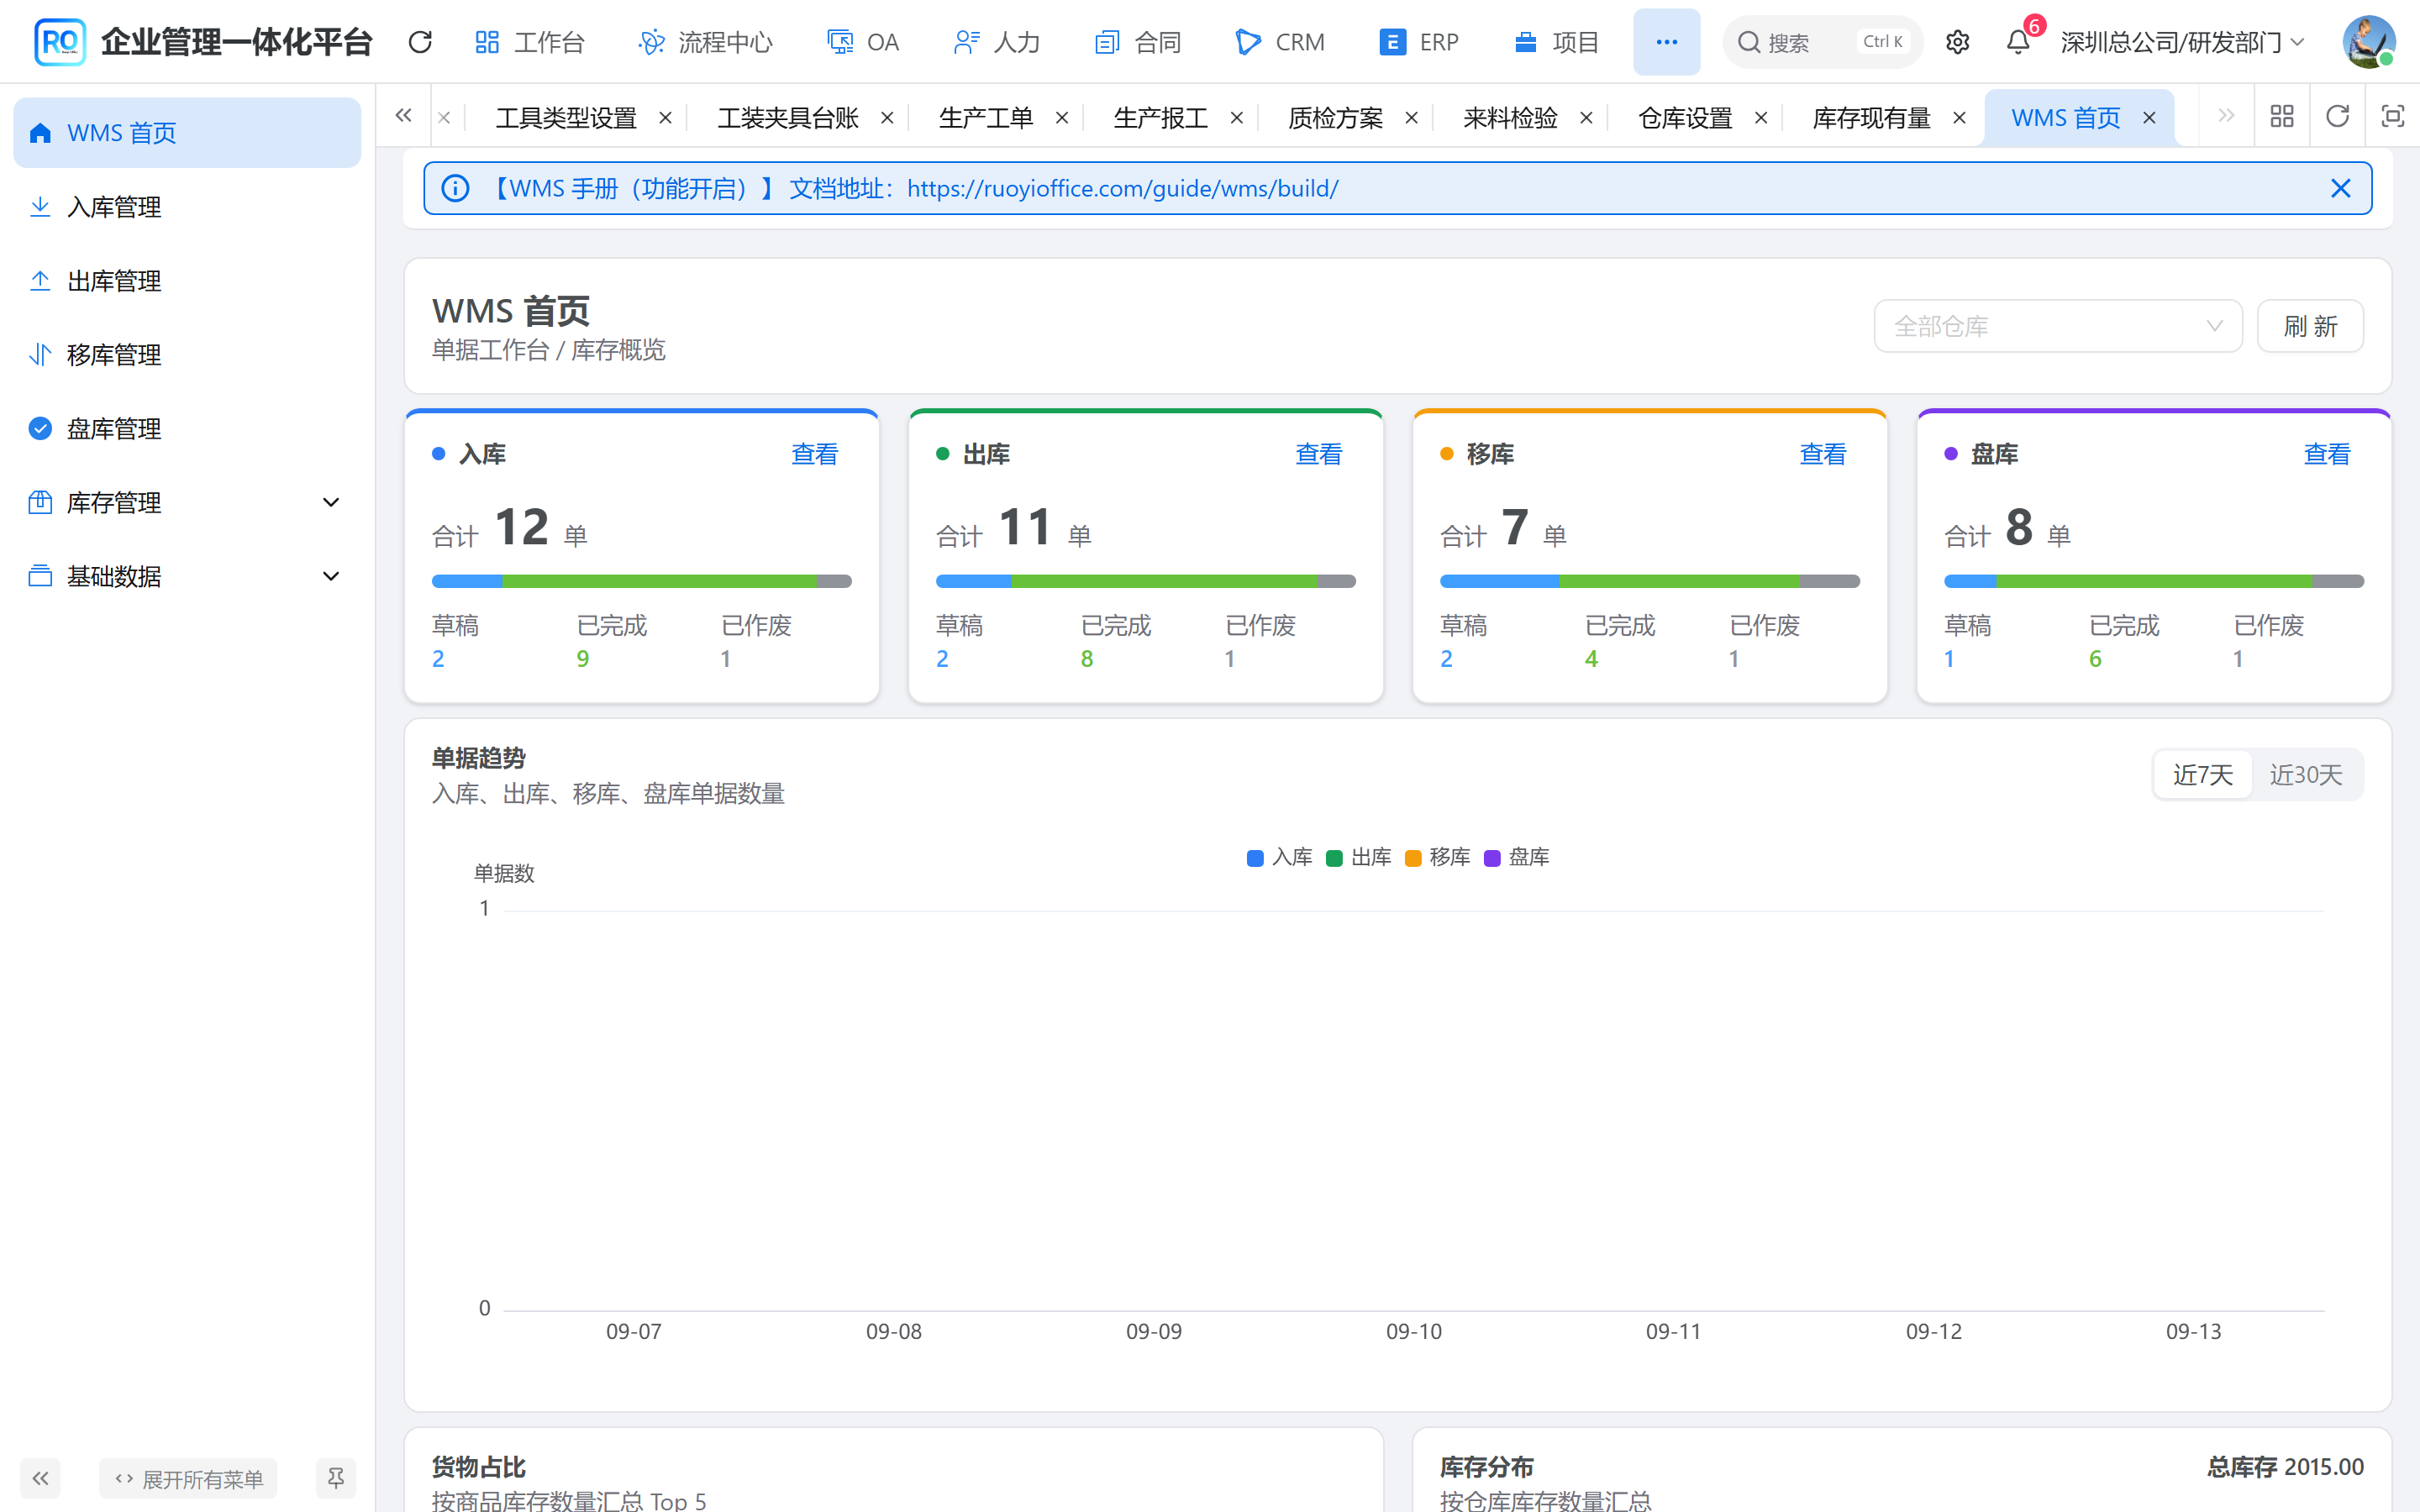Open 入库管理 in the sidebar
Screen dimensions: 2420x1512
point(187,207)
